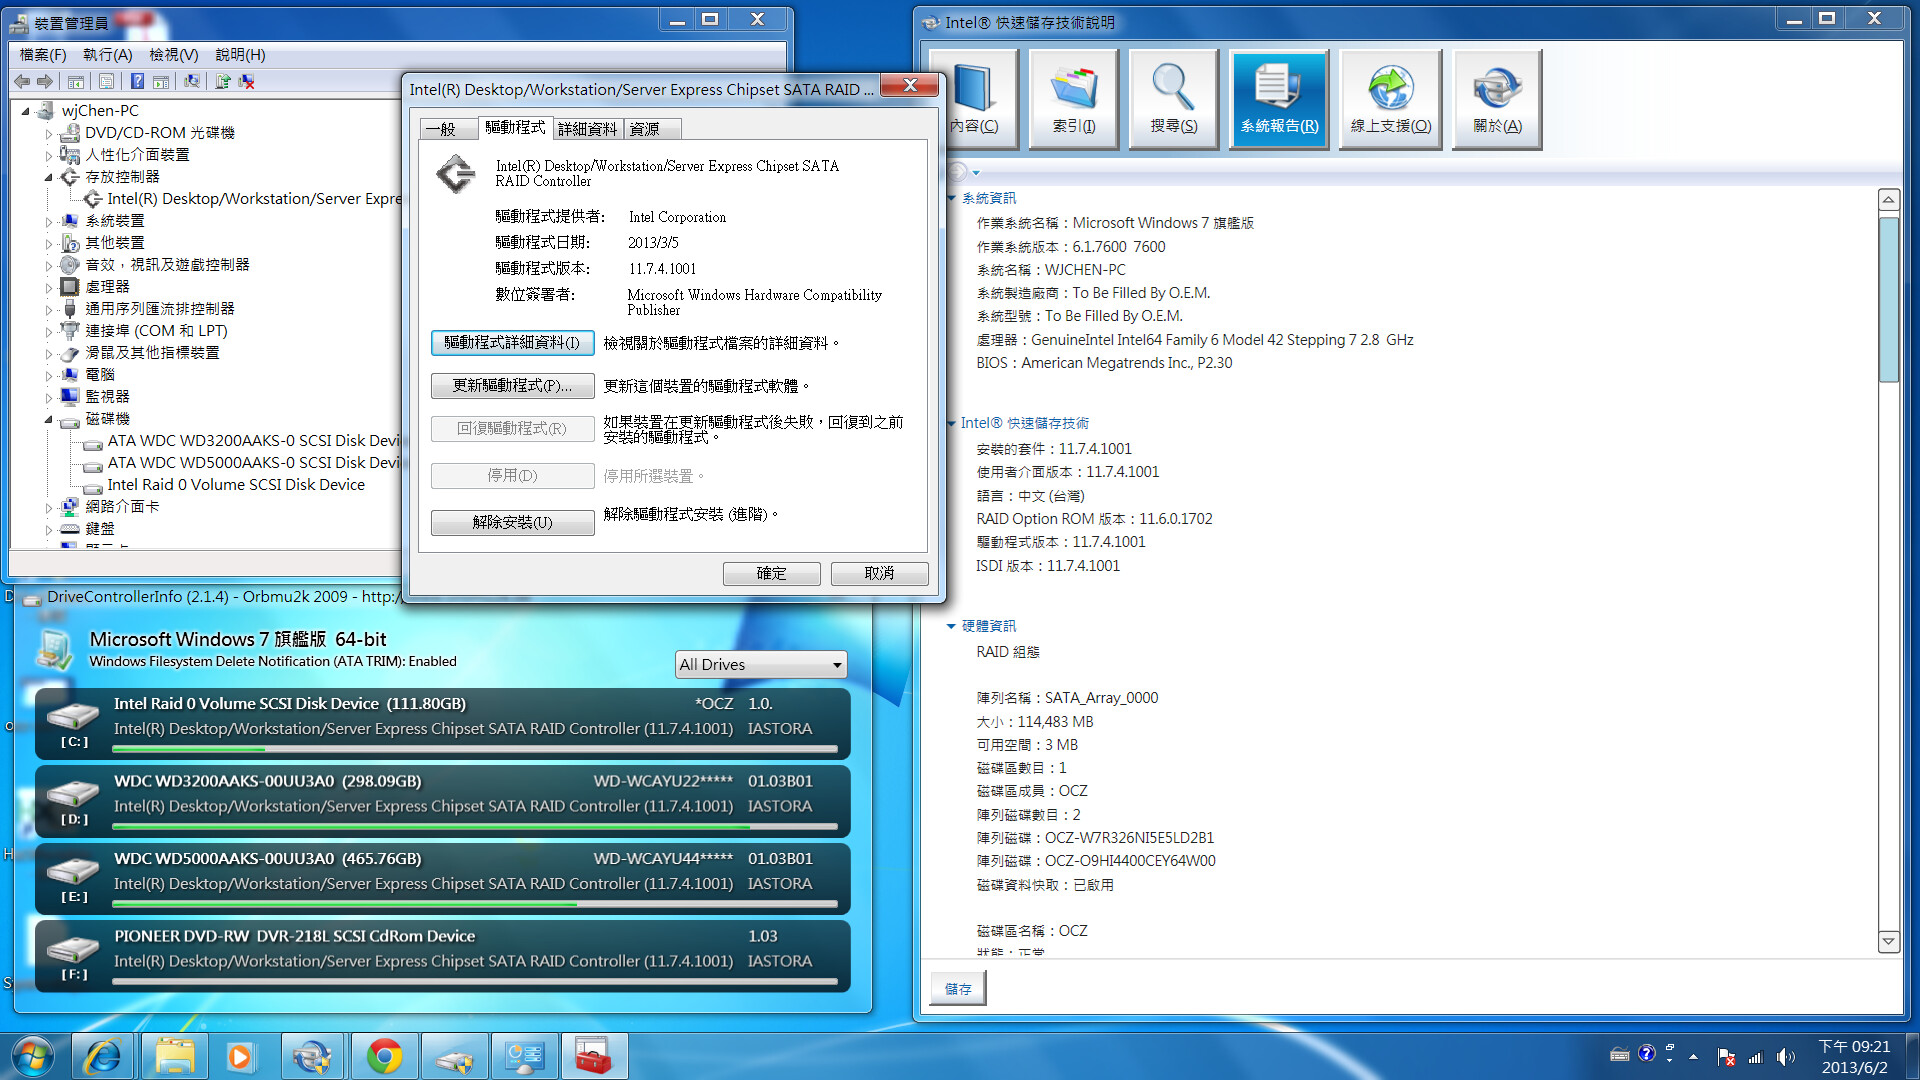Screen dimensions: 1920x1080
Task: Collapse the wjChen-PC root node
Action: point(26,111)
